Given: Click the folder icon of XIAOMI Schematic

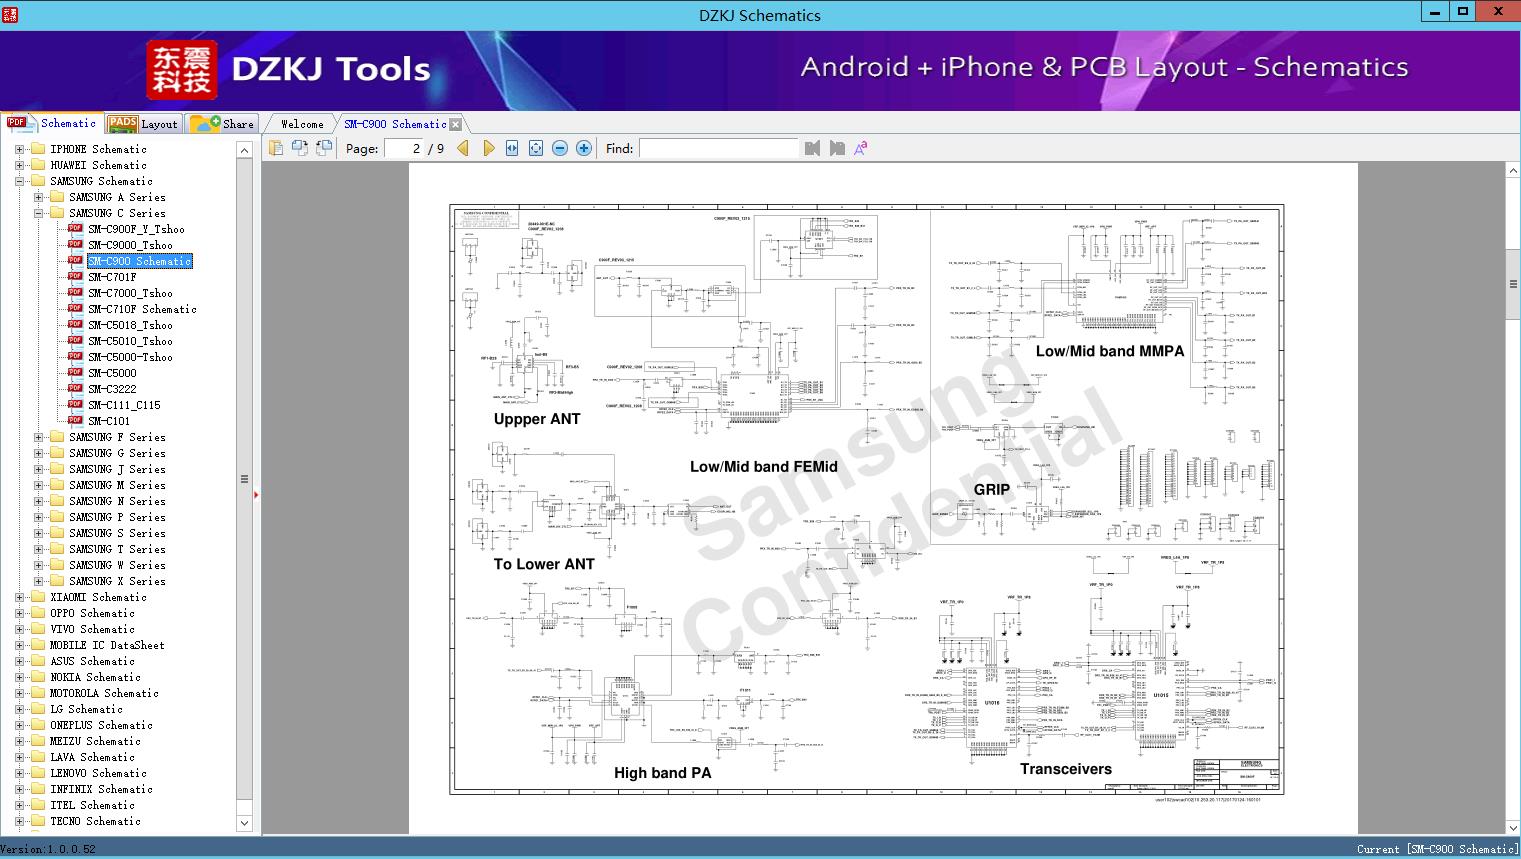Looking at the screenshot, I should tap(38, 597).
